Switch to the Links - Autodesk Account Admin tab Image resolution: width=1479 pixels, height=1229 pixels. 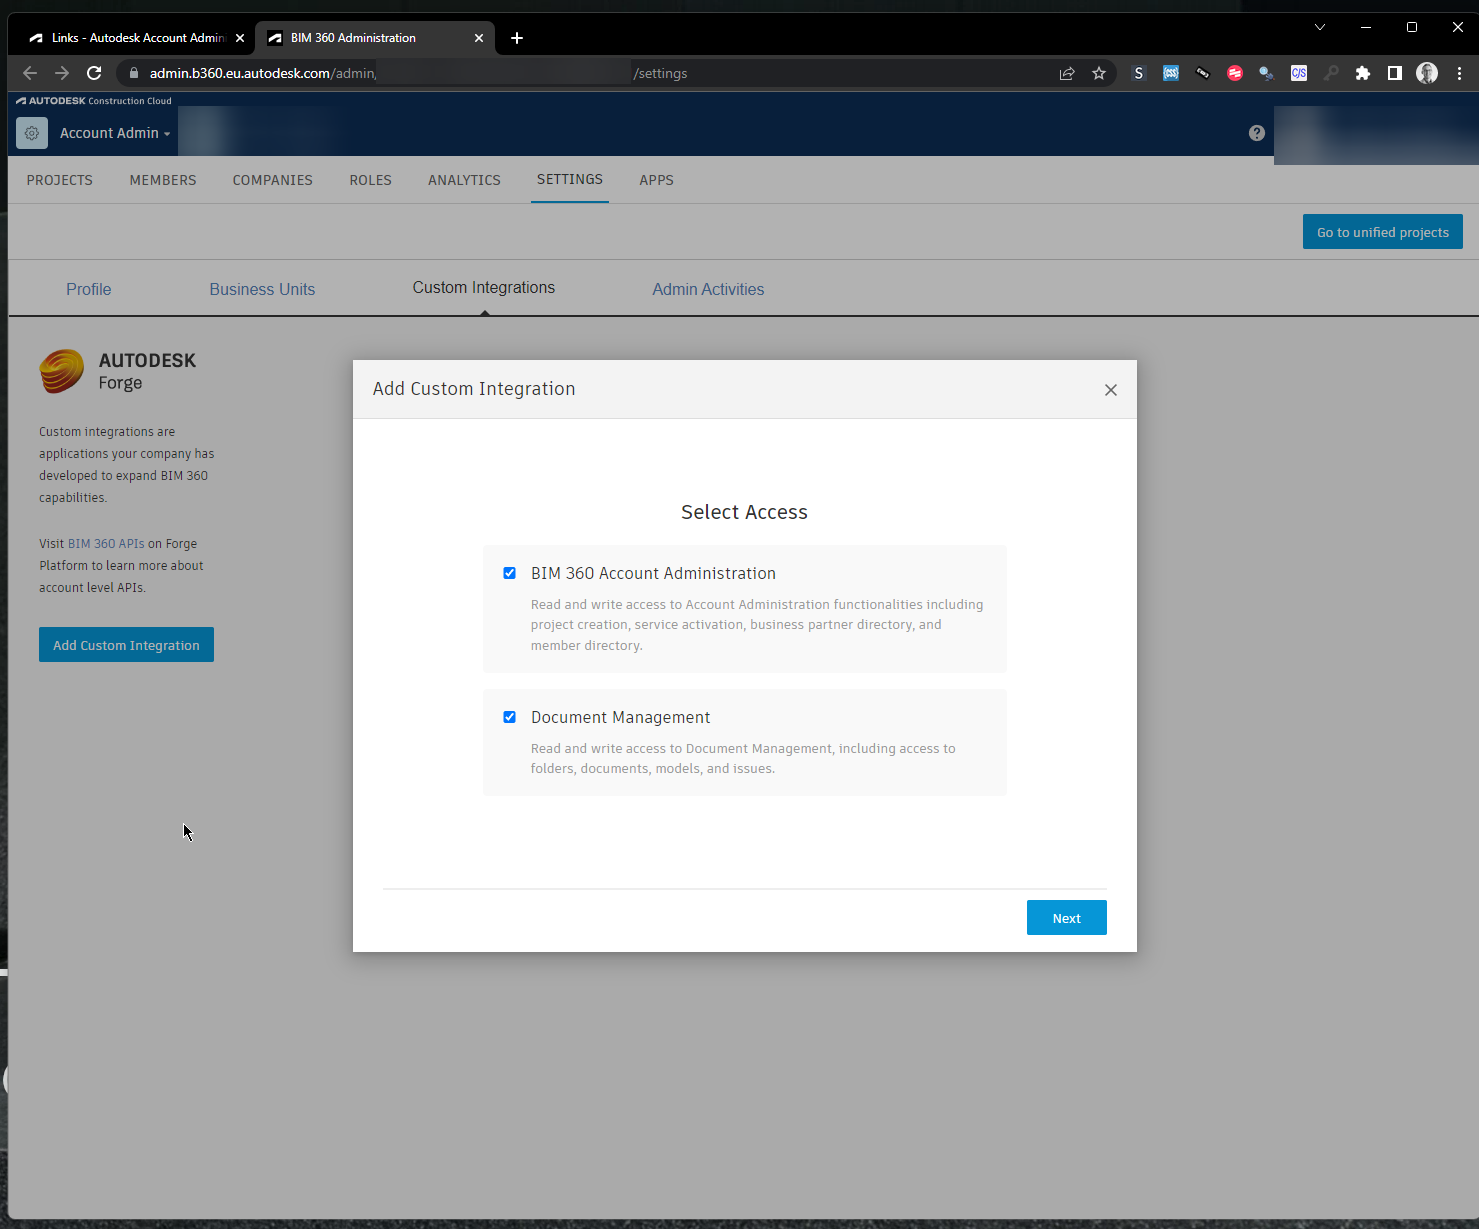click(137, 38)
